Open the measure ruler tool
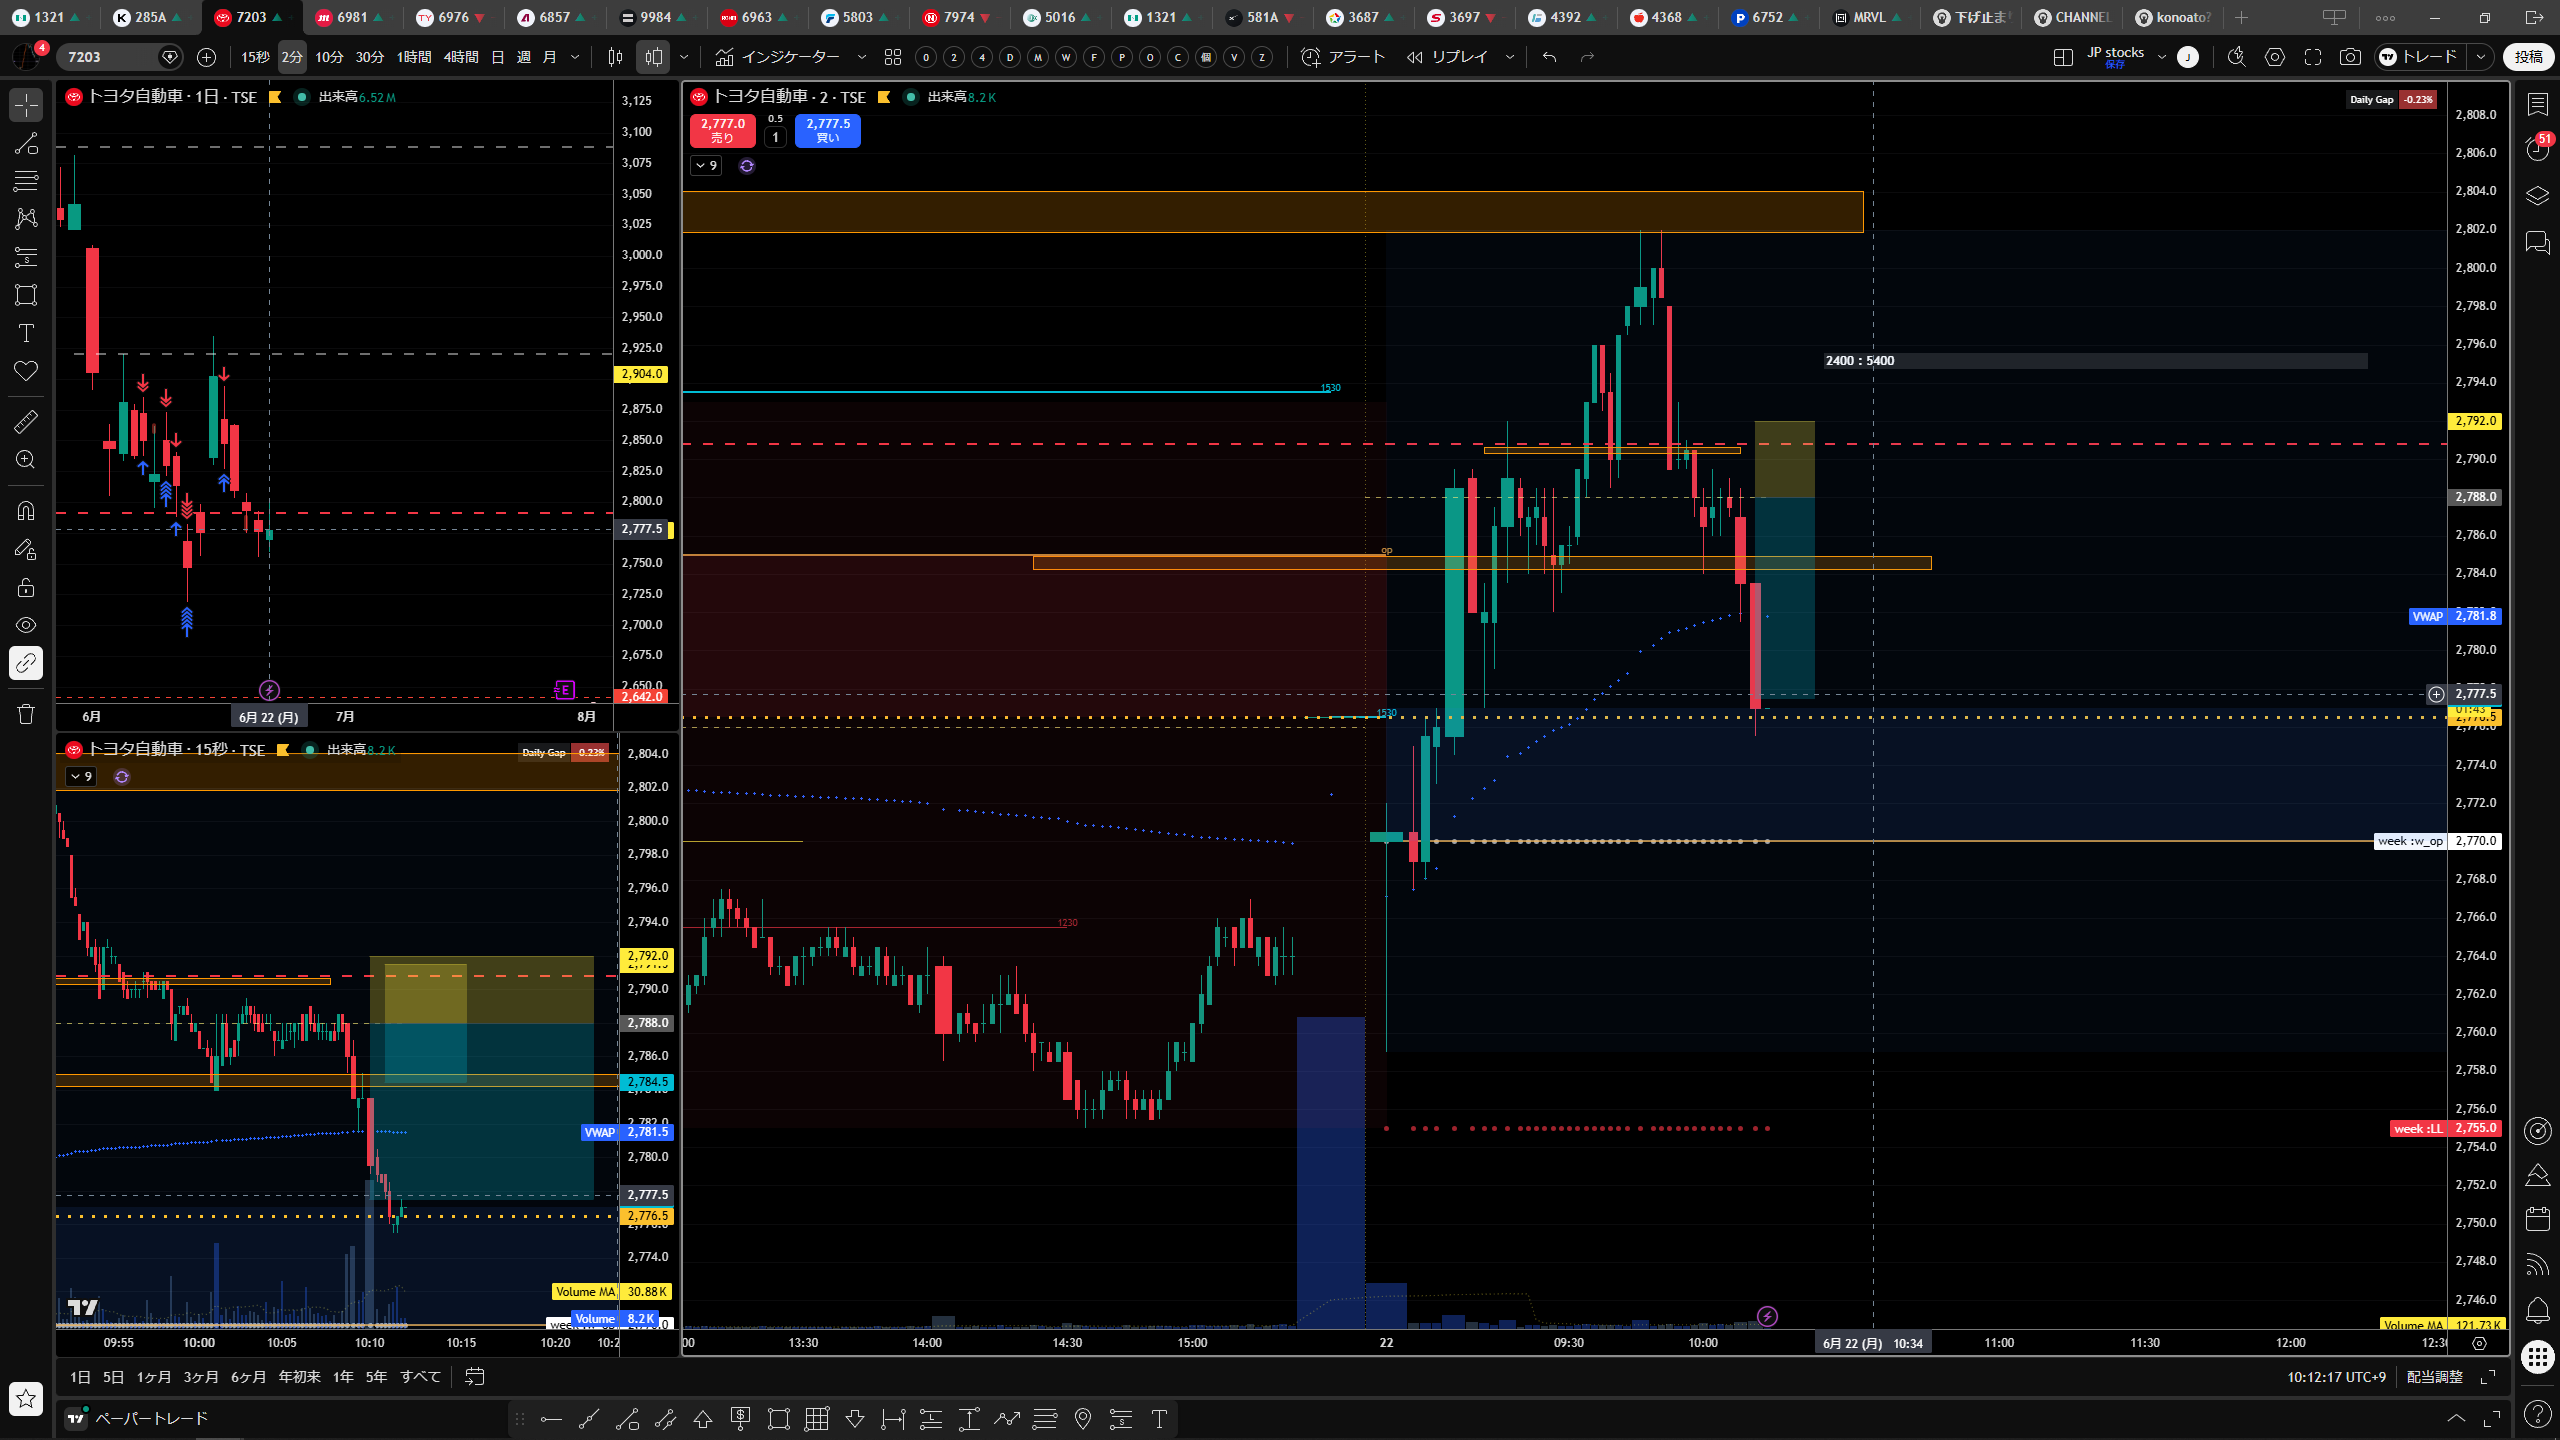 (26, 421)
